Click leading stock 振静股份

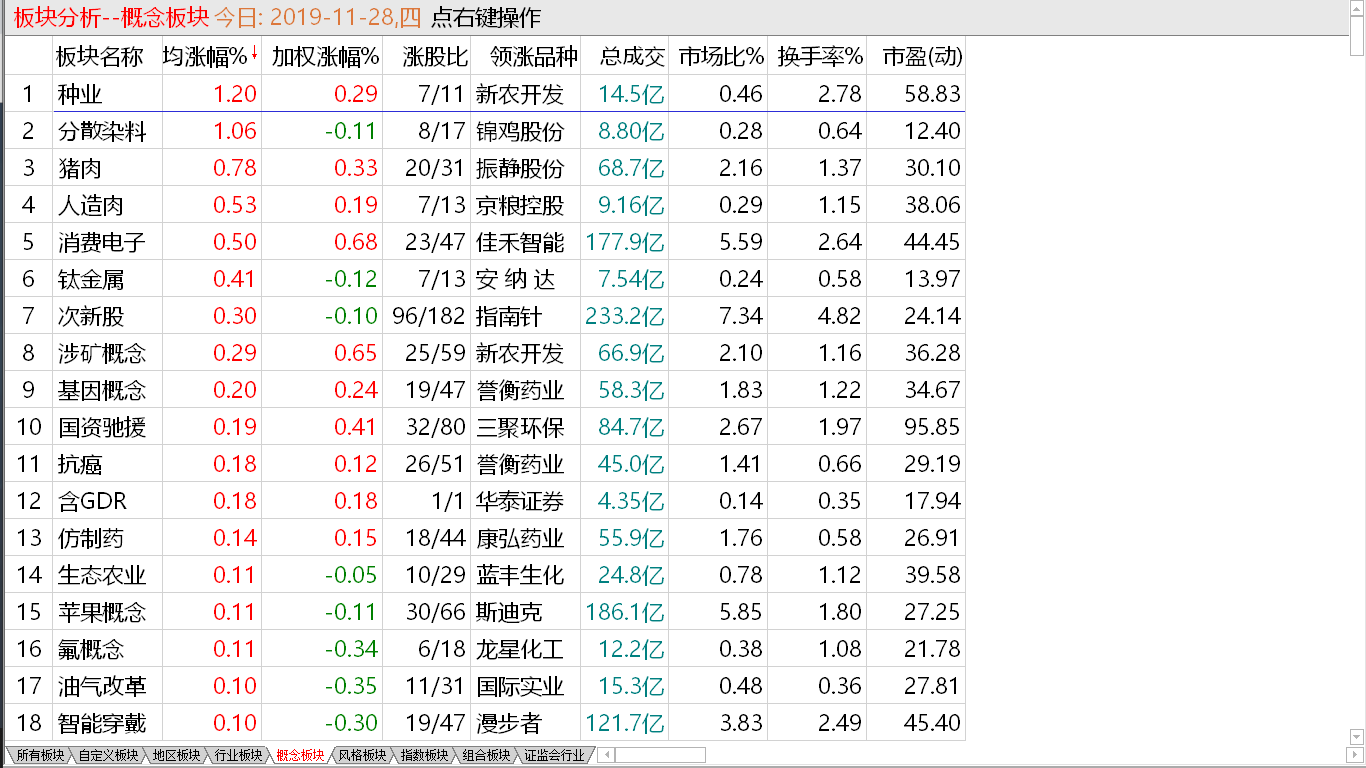click(x=520, y=168)
